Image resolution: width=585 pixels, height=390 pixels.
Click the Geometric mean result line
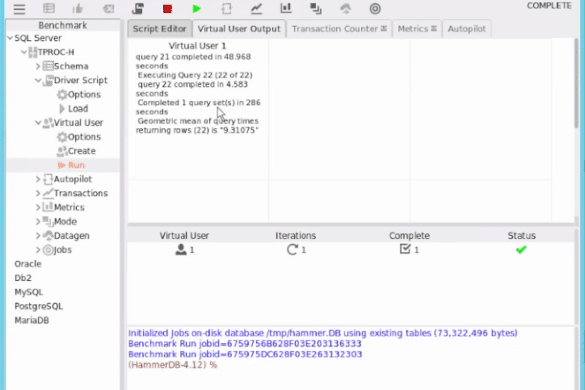tap(197, 125)
